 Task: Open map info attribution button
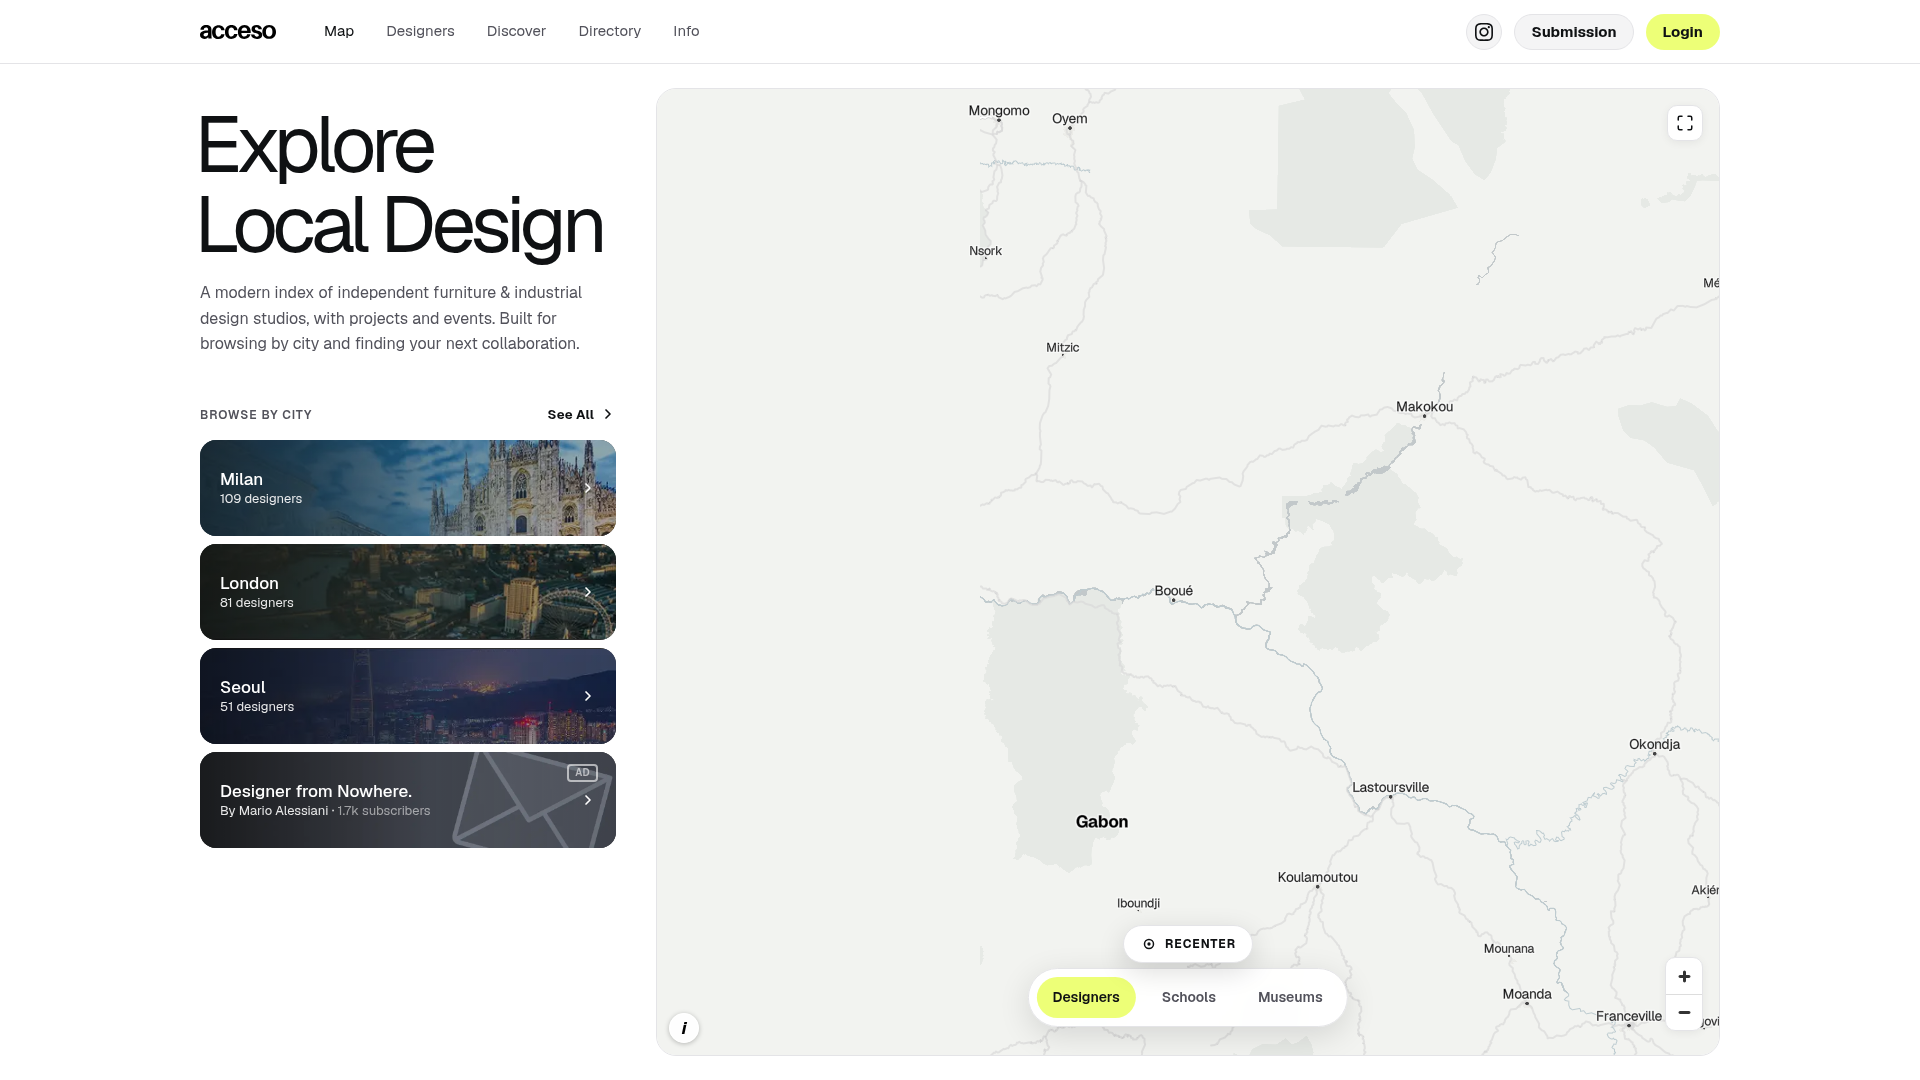[684, 1028]
